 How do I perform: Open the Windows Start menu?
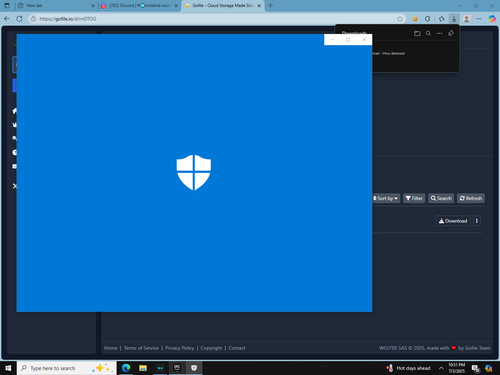tap(8, 368)
